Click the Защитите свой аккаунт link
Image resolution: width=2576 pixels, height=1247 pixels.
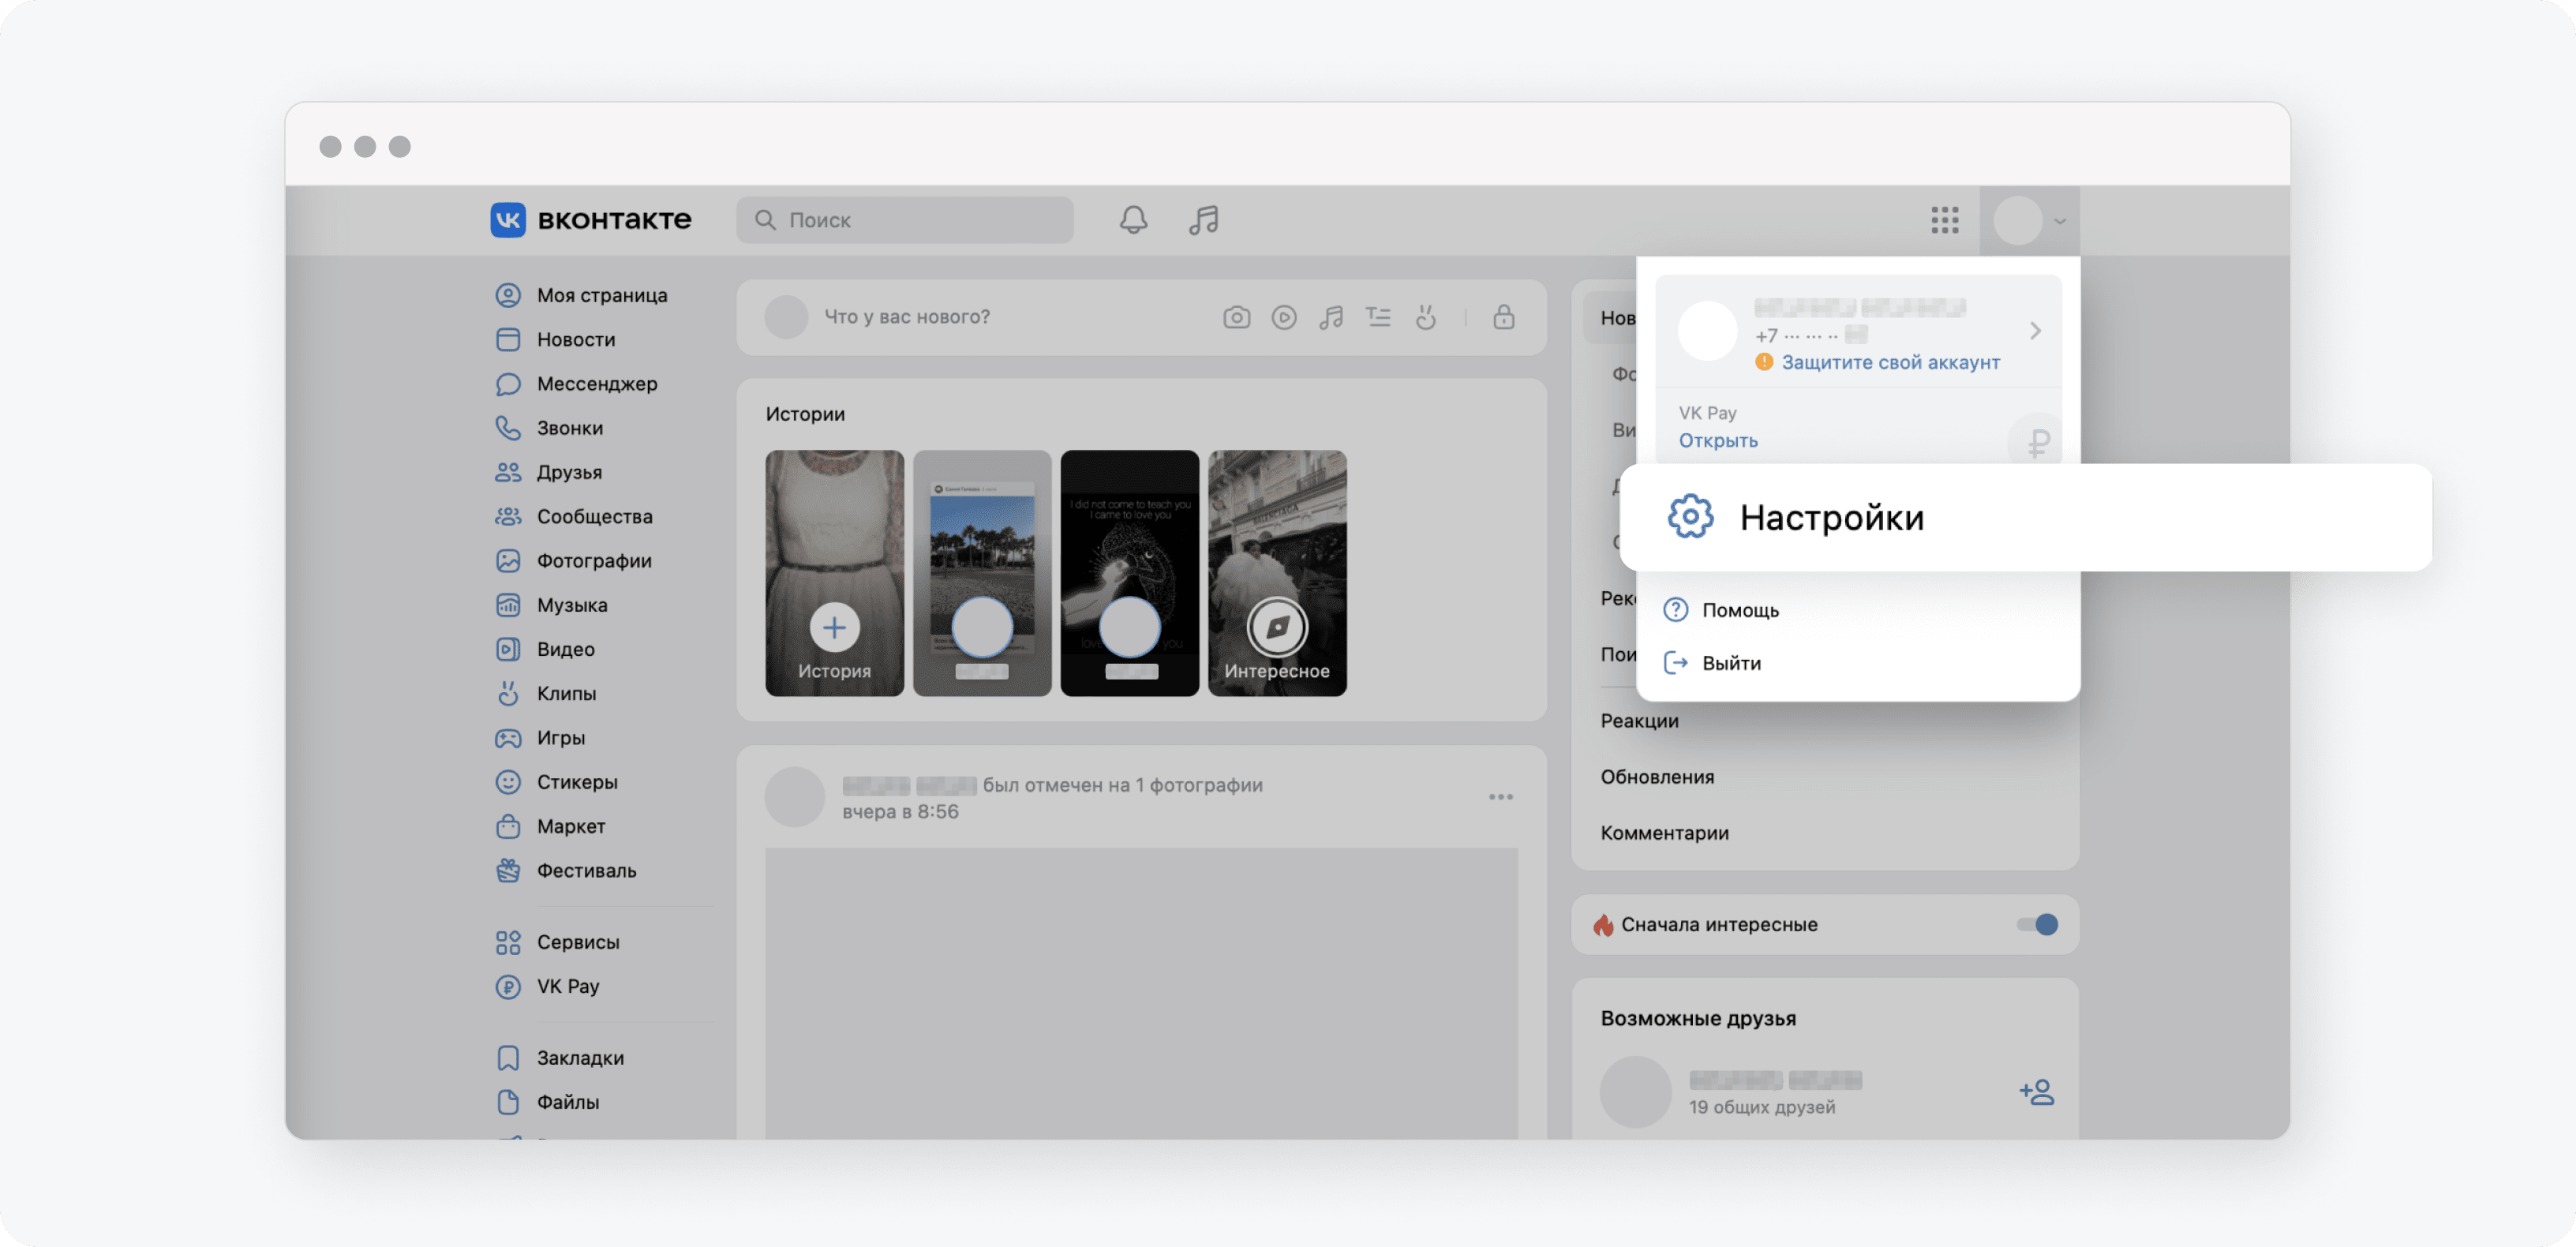(1890, 363)
